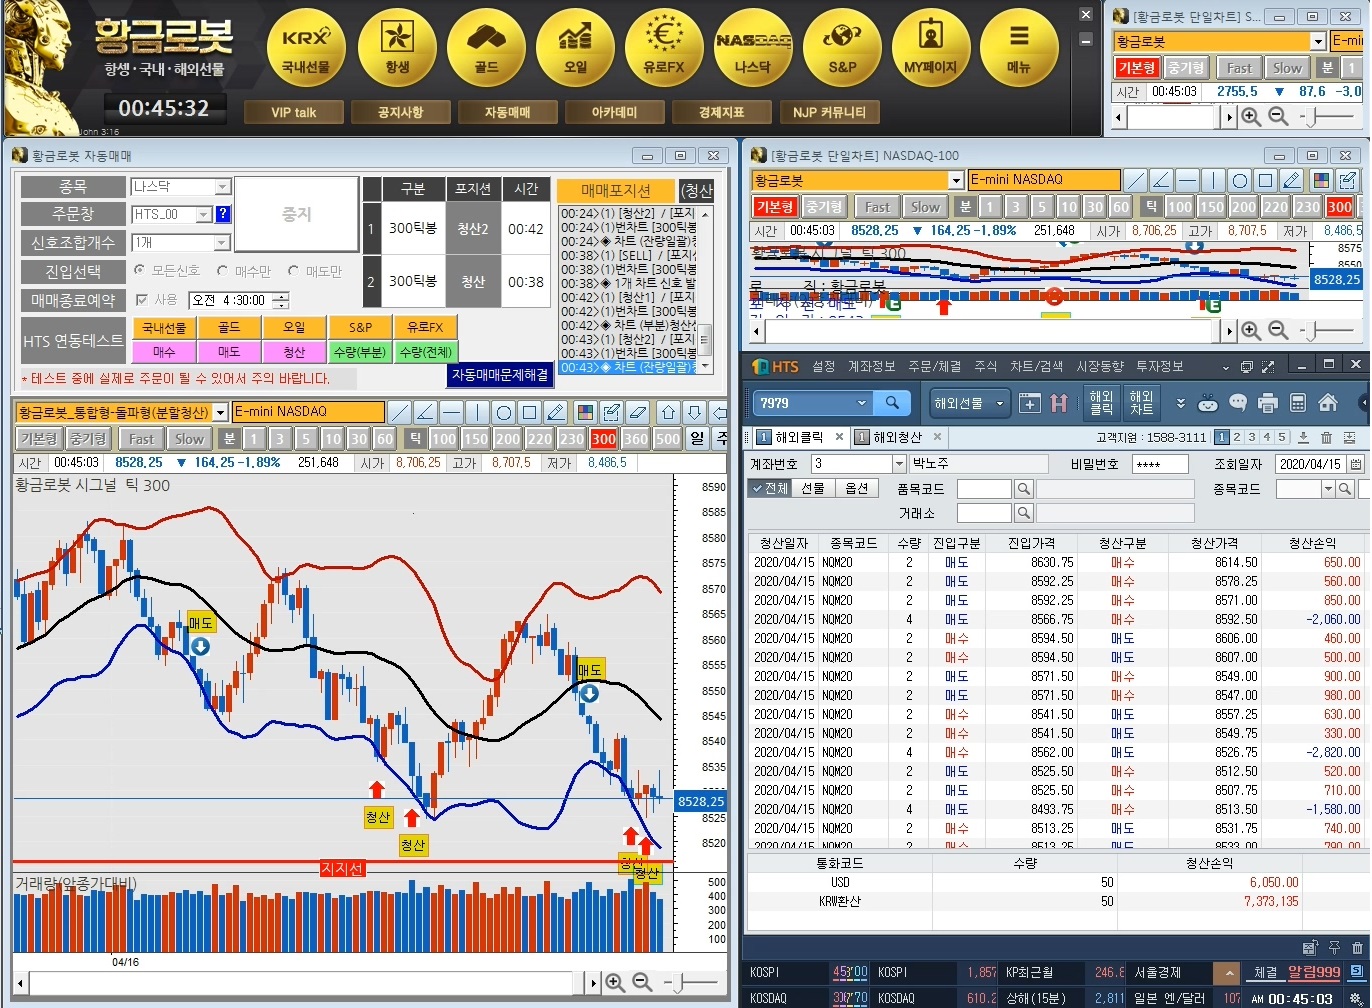Select the horizontal line tool in main chart

(x=451, y=412)
